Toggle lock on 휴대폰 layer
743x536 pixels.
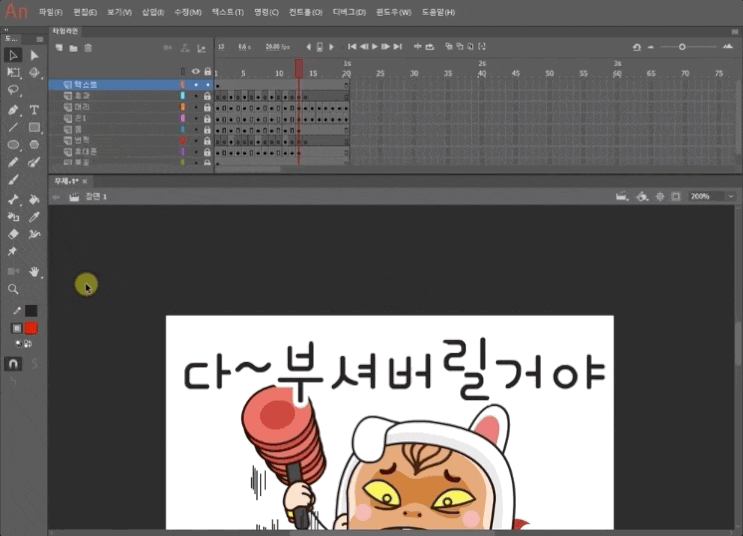[207, 152]
